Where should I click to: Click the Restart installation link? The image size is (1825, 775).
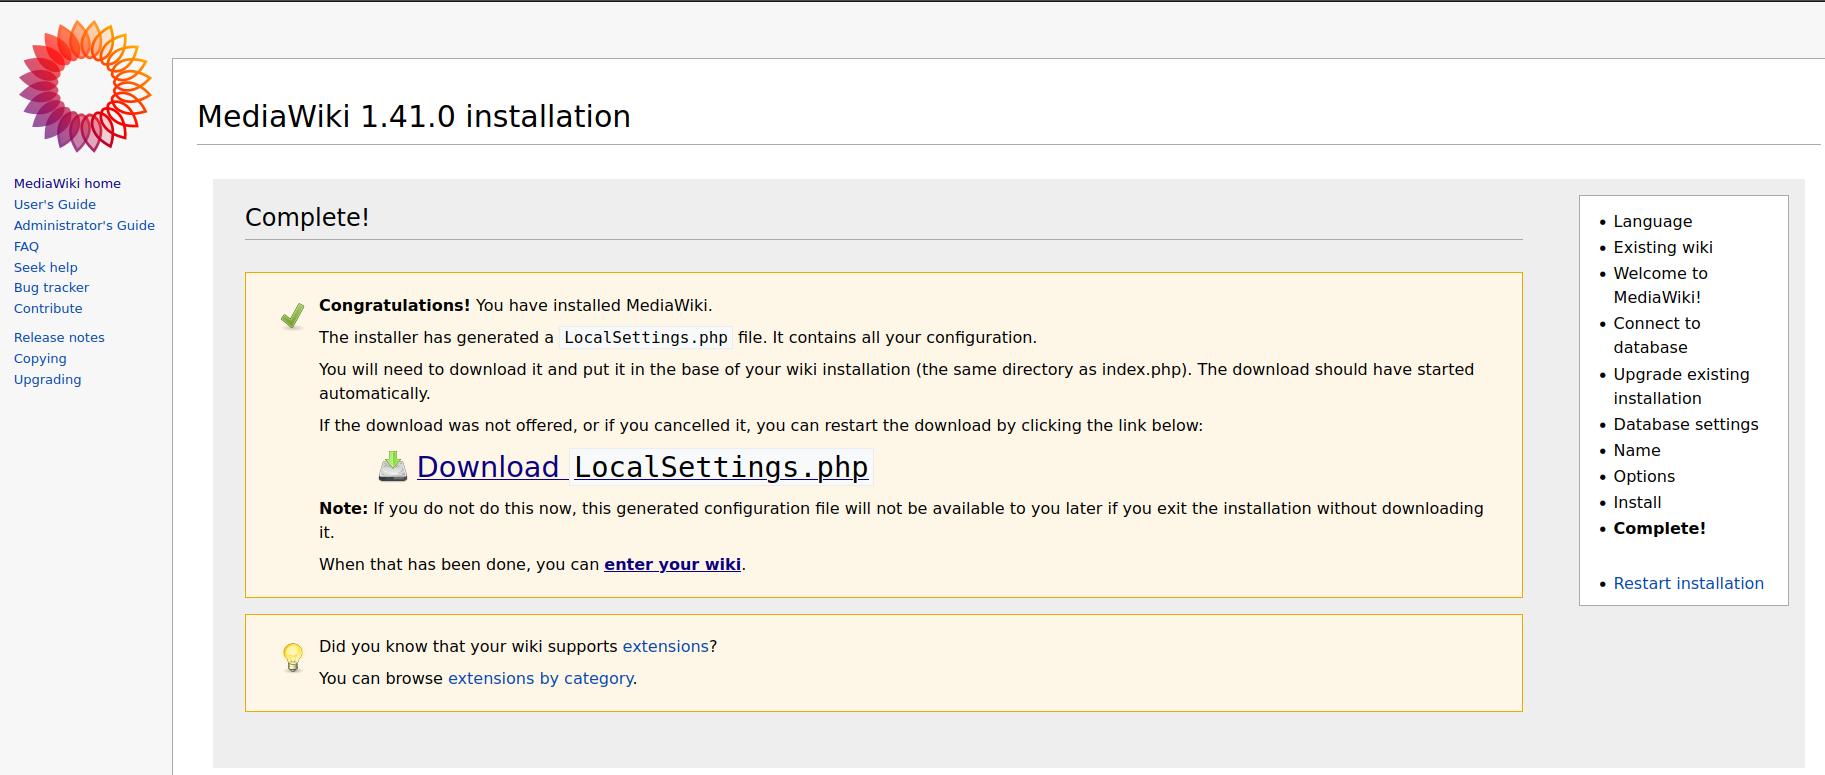1688,583
